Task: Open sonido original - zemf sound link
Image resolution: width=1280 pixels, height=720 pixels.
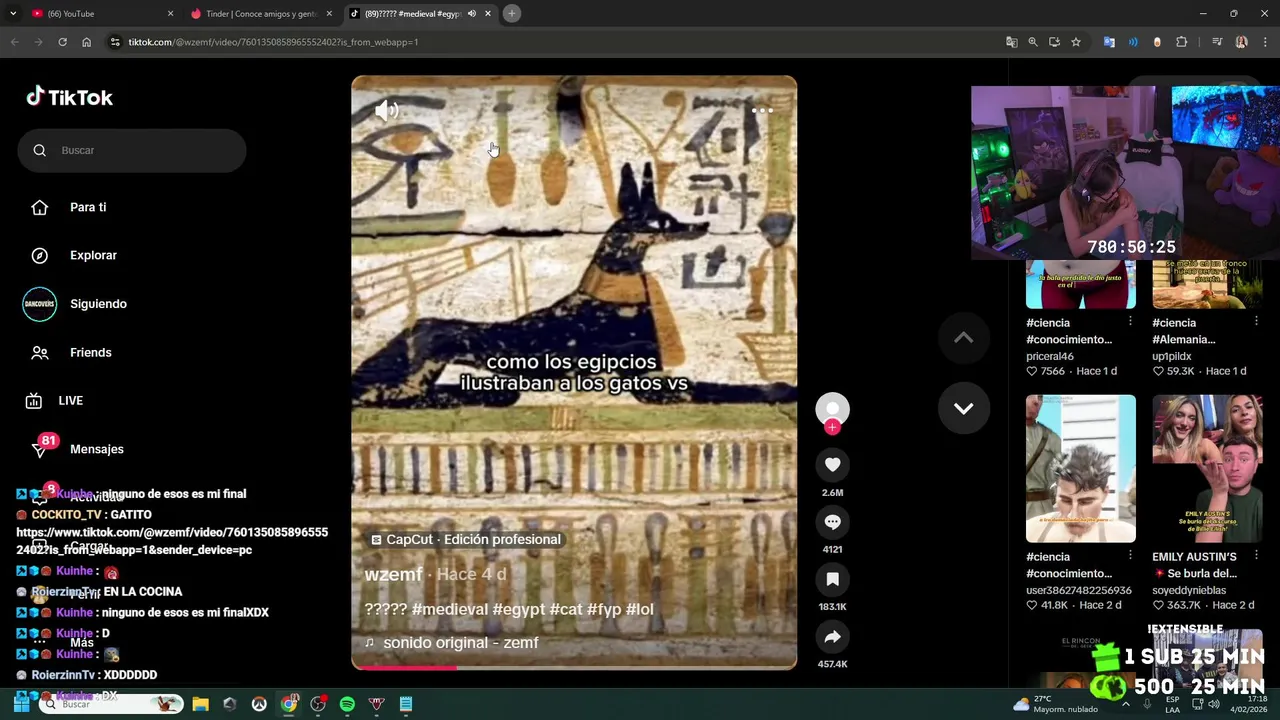Action: tap(451, 643)
